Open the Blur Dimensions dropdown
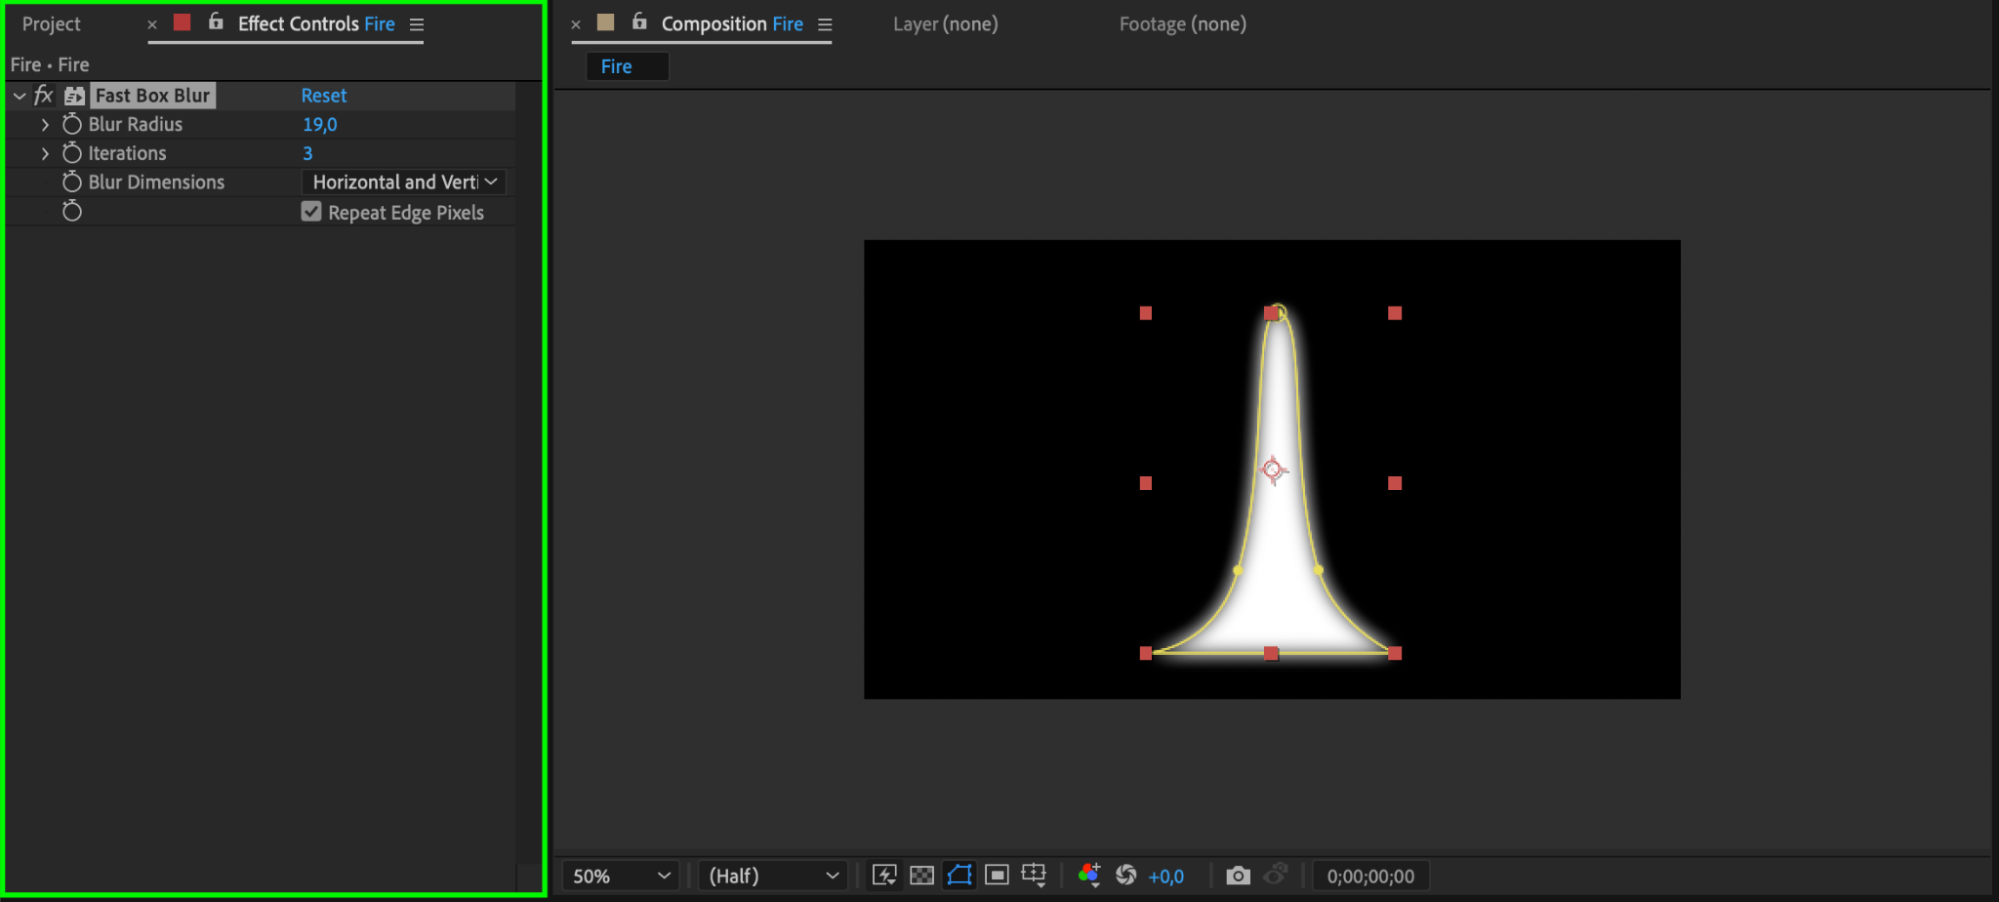1999x902 pixels. pyautogui.click(x=403, y=182)
